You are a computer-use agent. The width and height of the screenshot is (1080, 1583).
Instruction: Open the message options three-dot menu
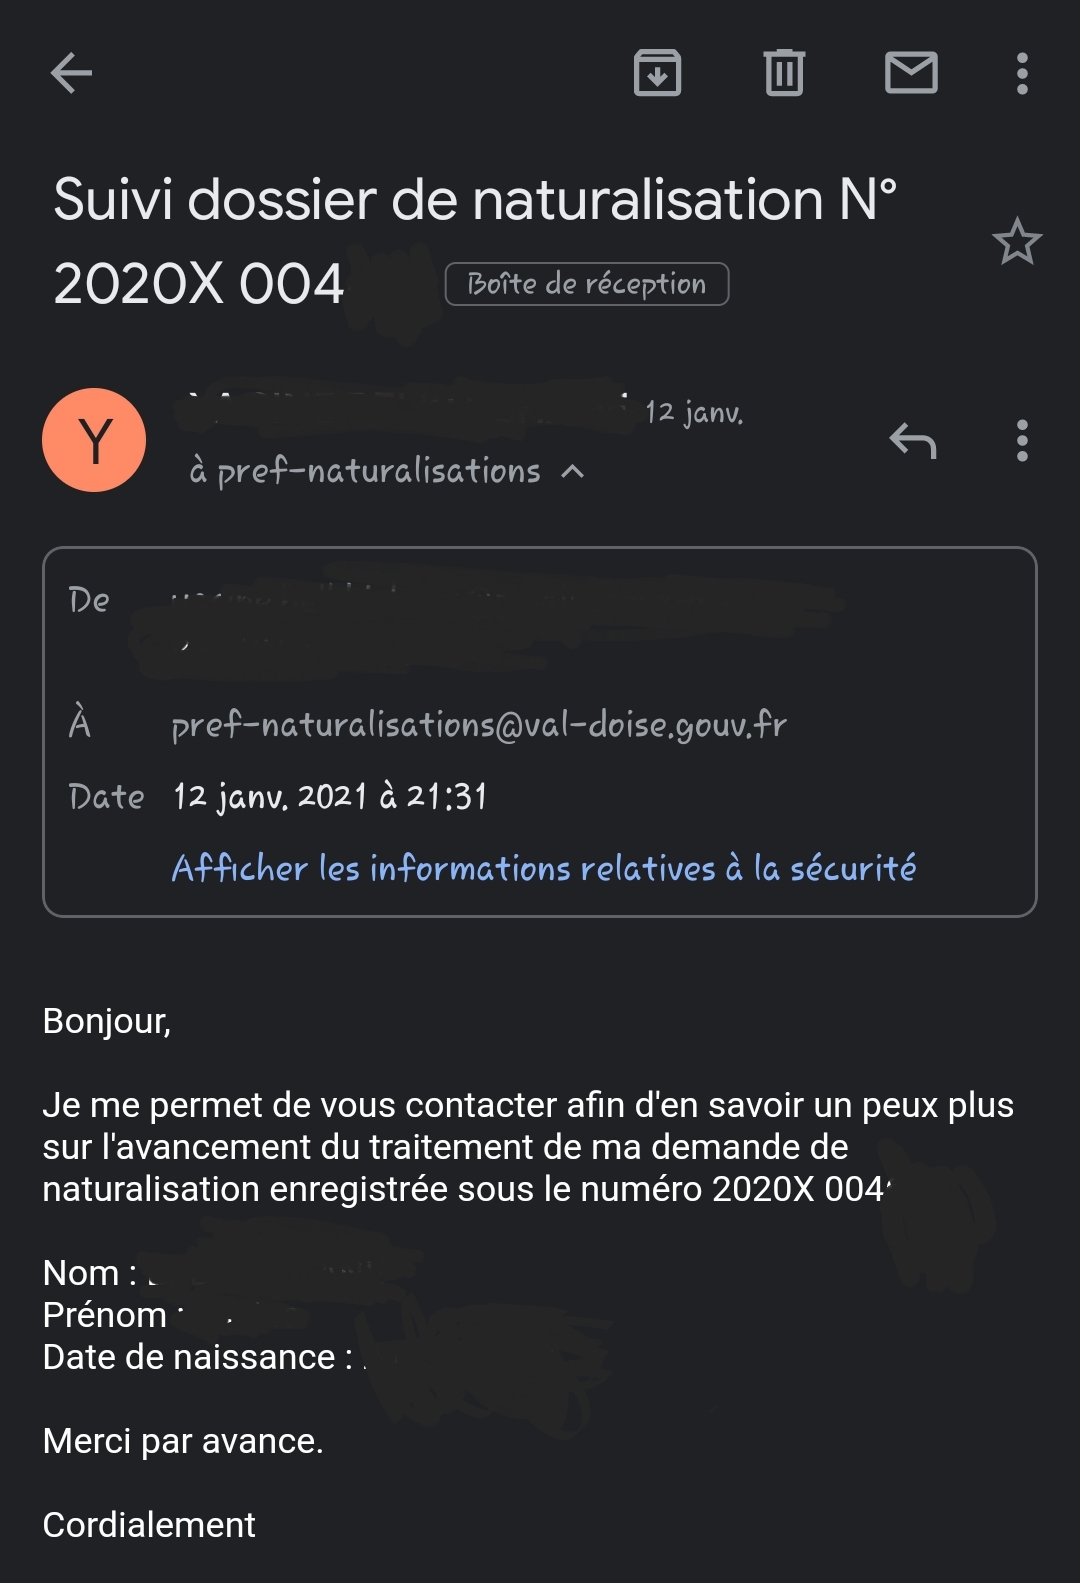pos(1021,440)
